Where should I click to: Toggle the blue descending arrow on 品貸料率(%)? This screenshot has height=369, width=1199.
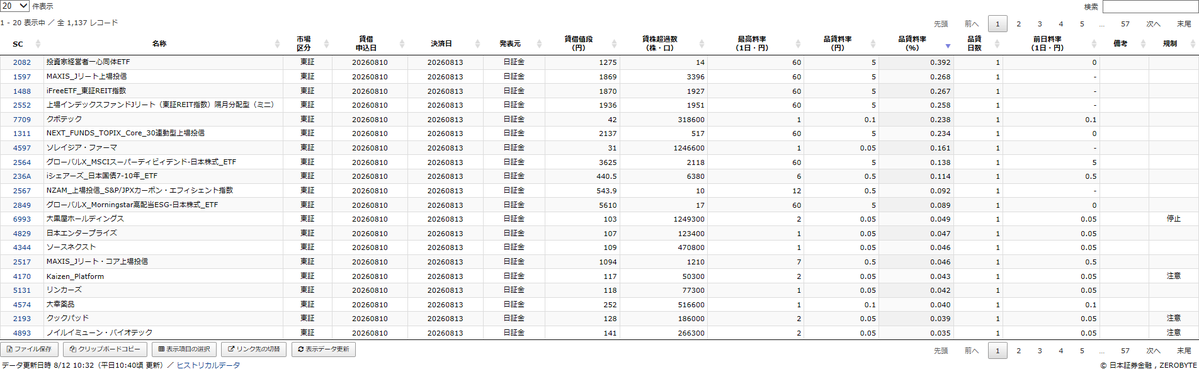click(948, 46)
